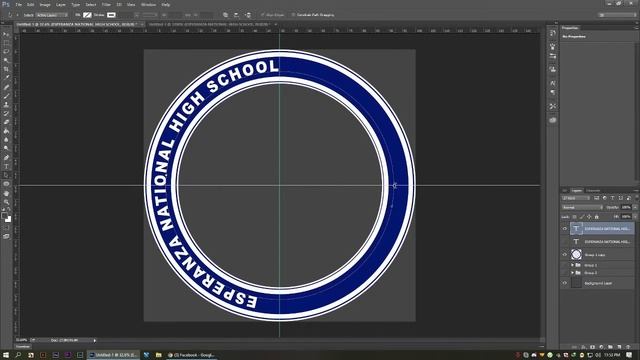Select the History Brush tool
The image size is (640, 360).
click(6, 113)
